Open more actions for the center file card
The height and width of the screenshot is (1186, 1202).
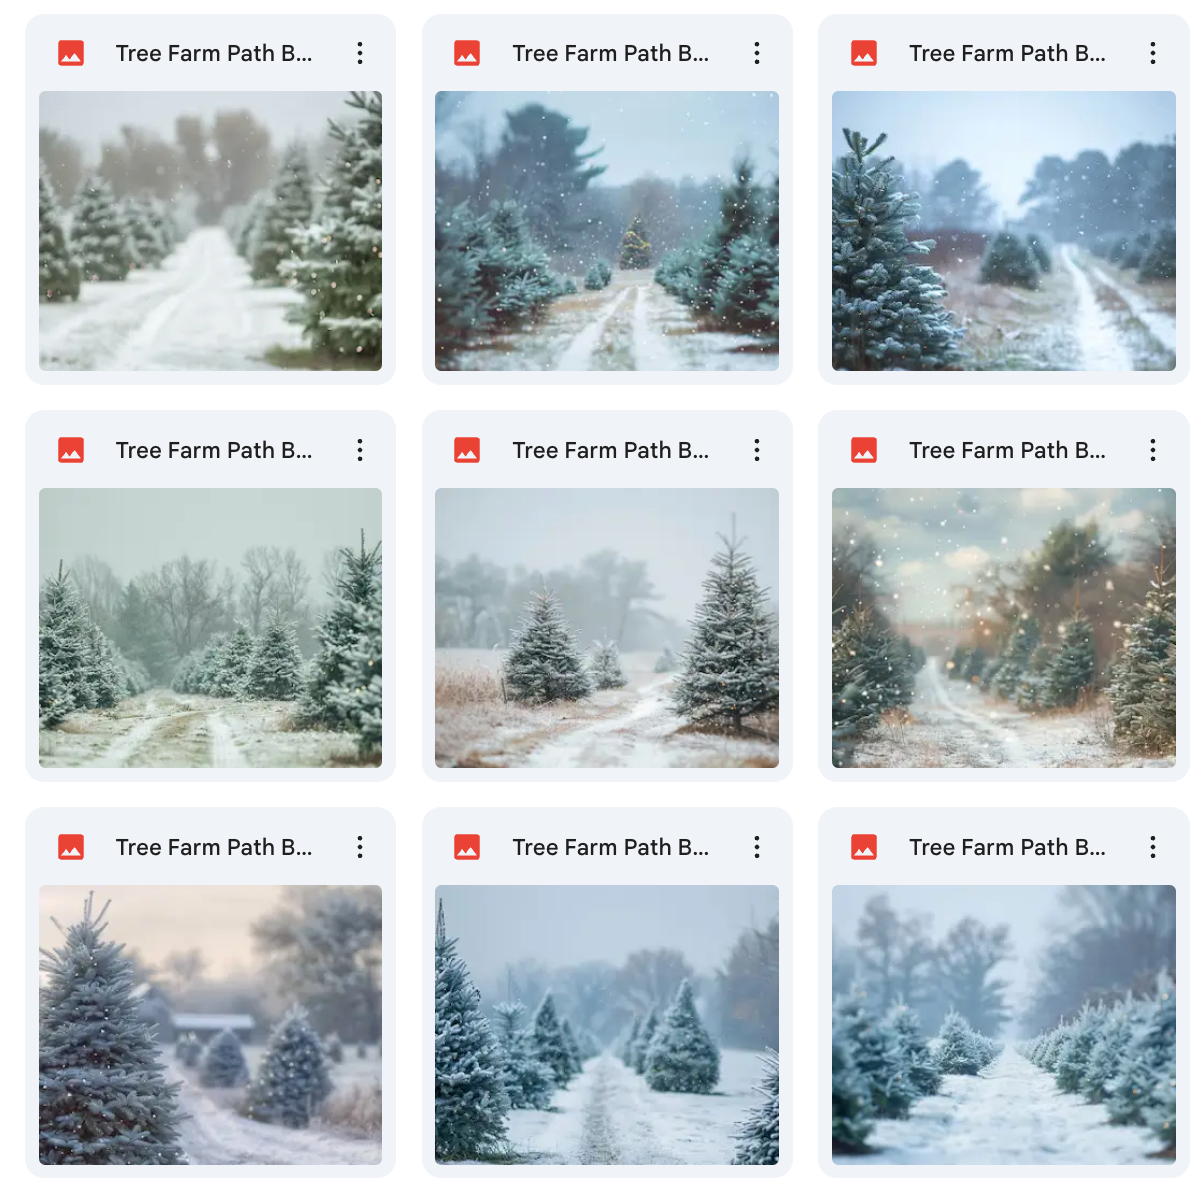click(x=757, y=450)
